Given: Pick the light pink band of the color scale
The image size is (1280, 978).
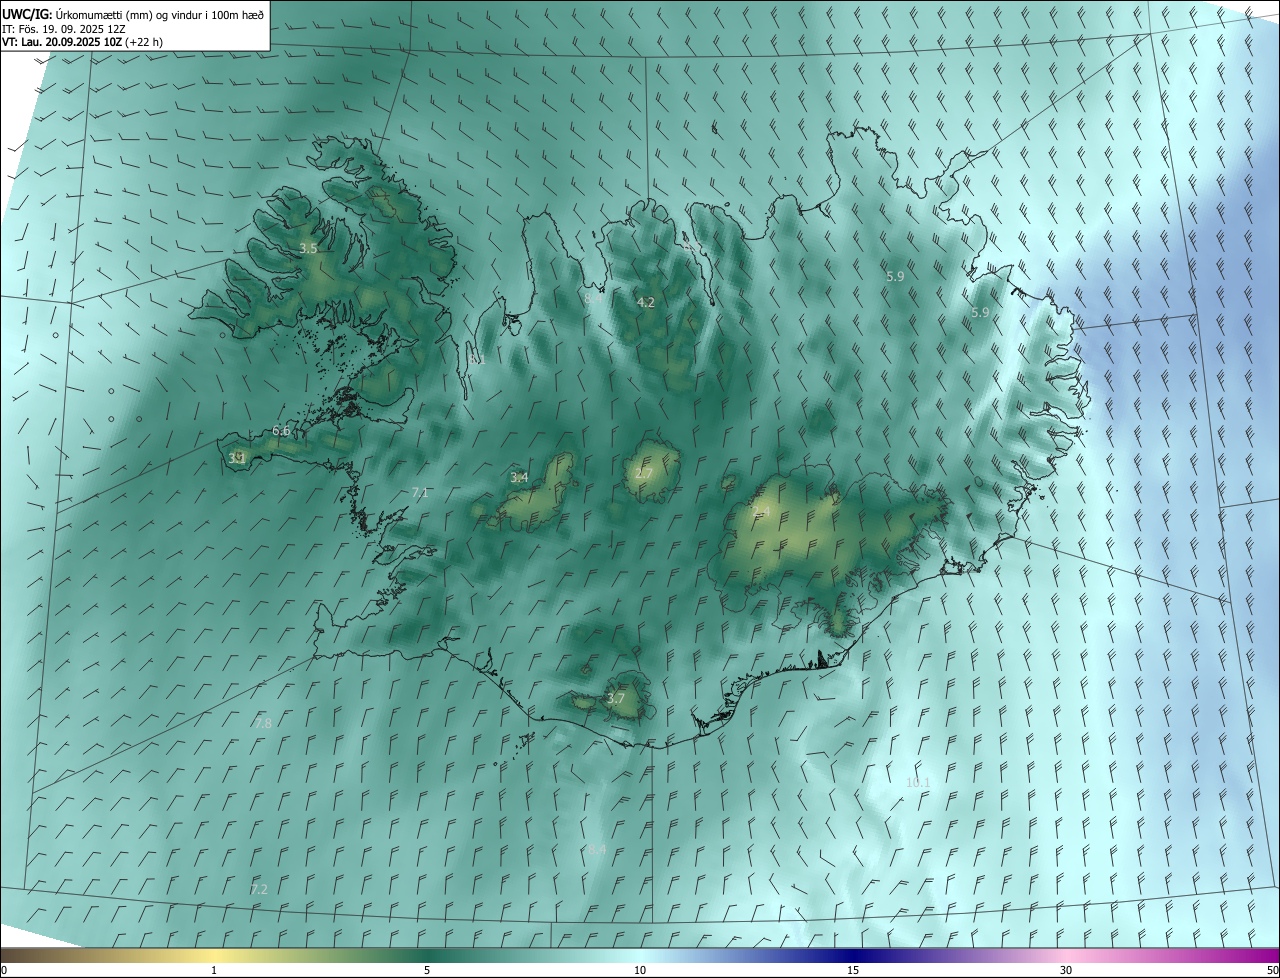Looking at the screenshot, I should pyautogui.click(x=1066, y=955).
